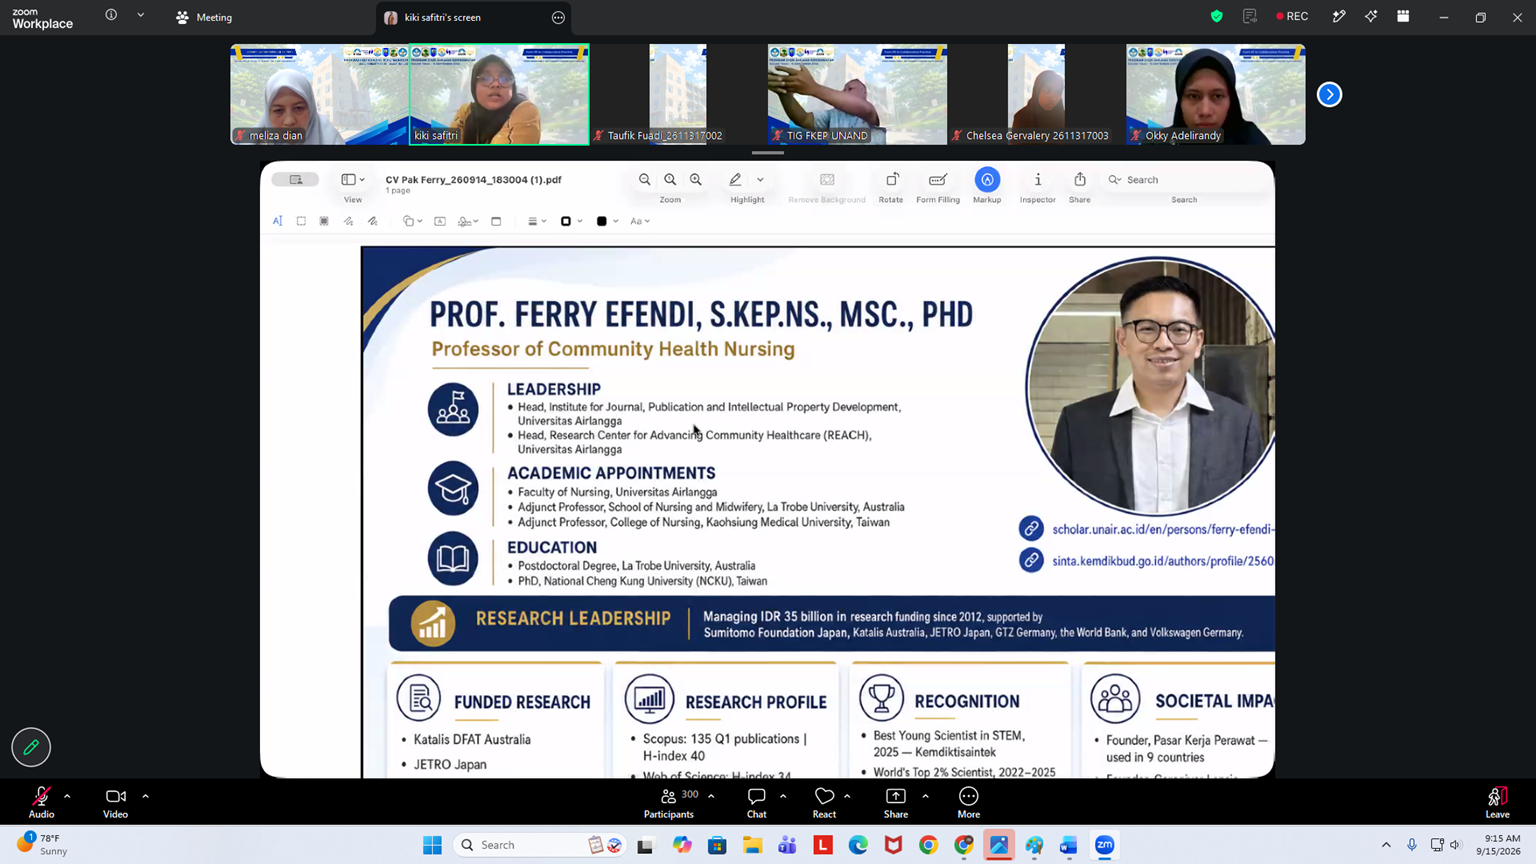Screen dimensions: 1536x864
Task: Select the Sketch markup tool
Action: (x=349, y=221)
